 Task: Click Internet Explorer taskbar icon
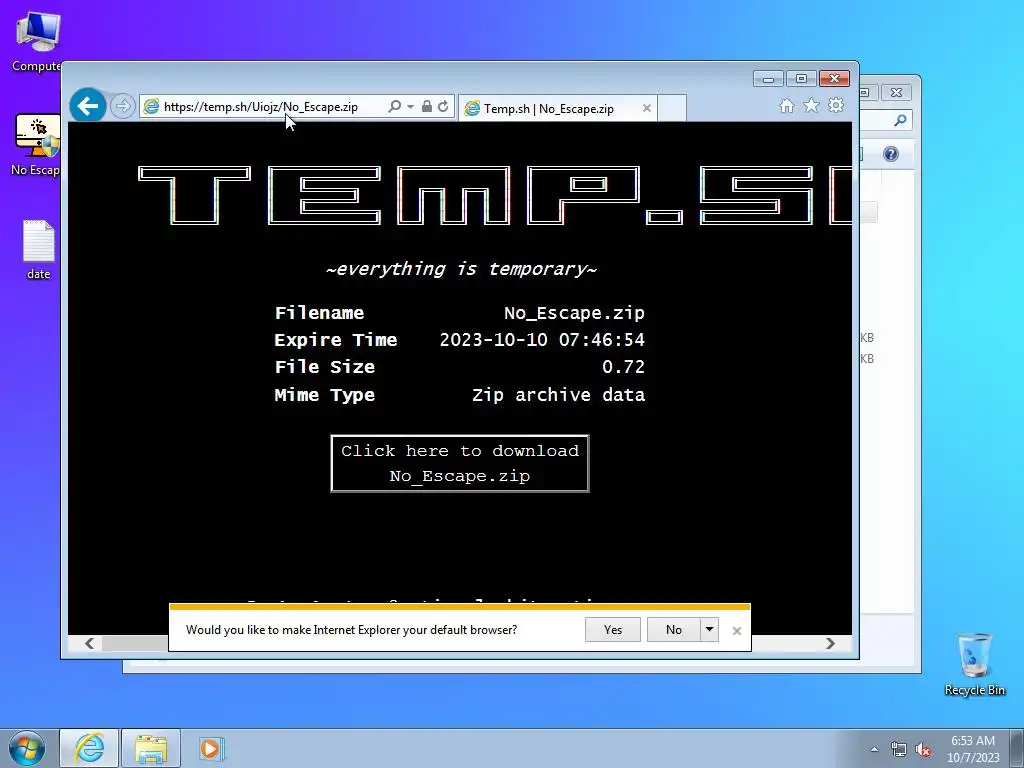click(x=89, y=748)
